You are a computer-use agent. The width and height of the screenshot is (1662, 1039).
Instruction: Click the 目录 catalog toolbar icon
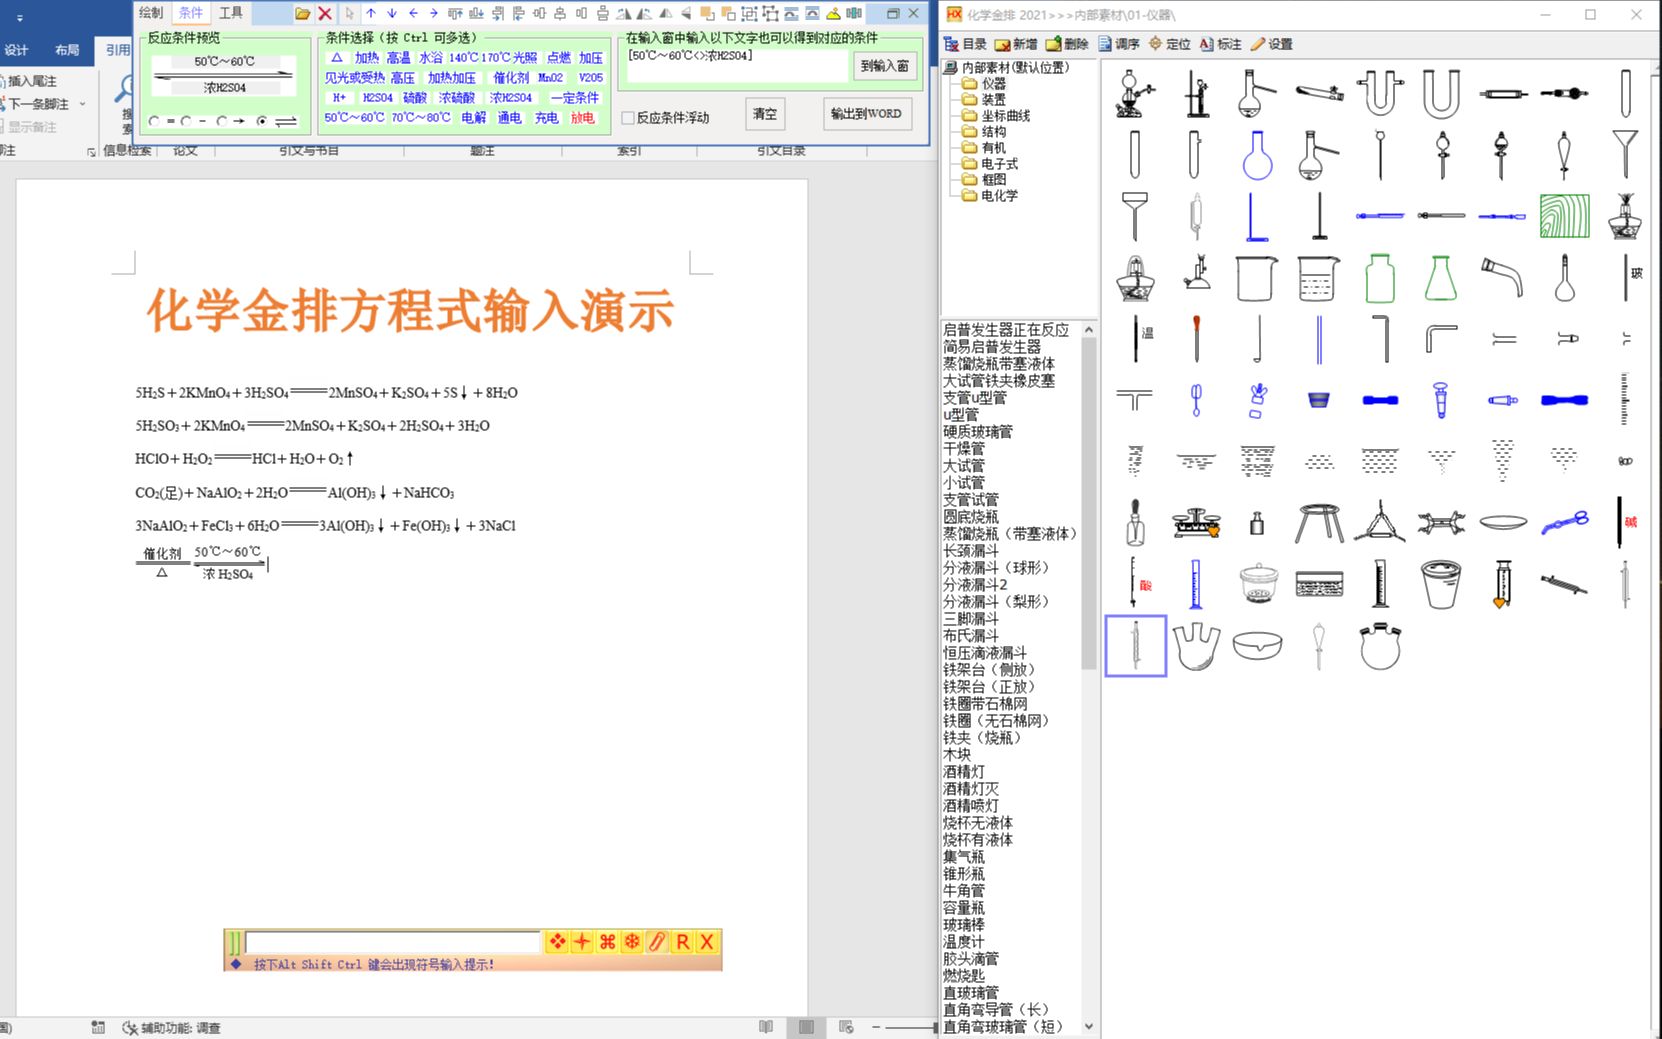pos(965,44)
